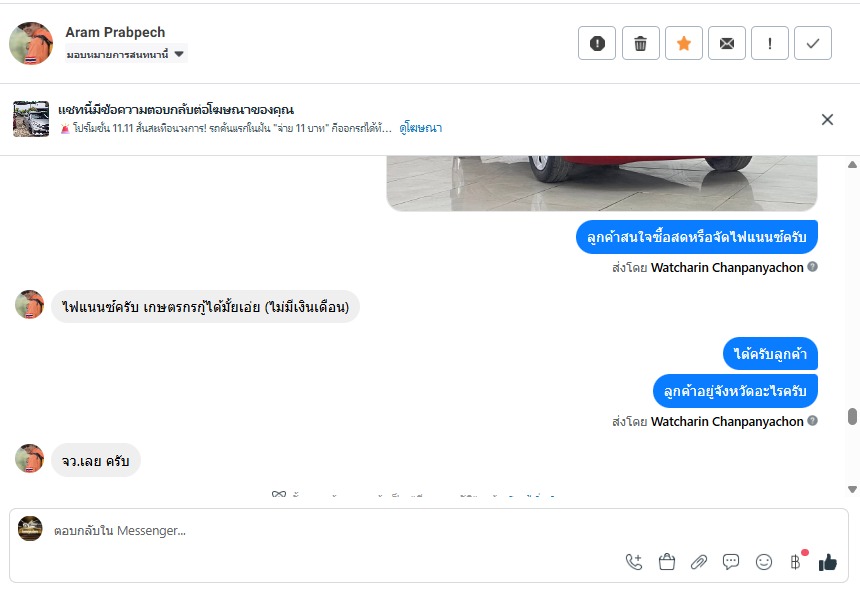Click the spam report octagon icon
This screenshot has width=860, height=589.
click(x=597, y=43)
